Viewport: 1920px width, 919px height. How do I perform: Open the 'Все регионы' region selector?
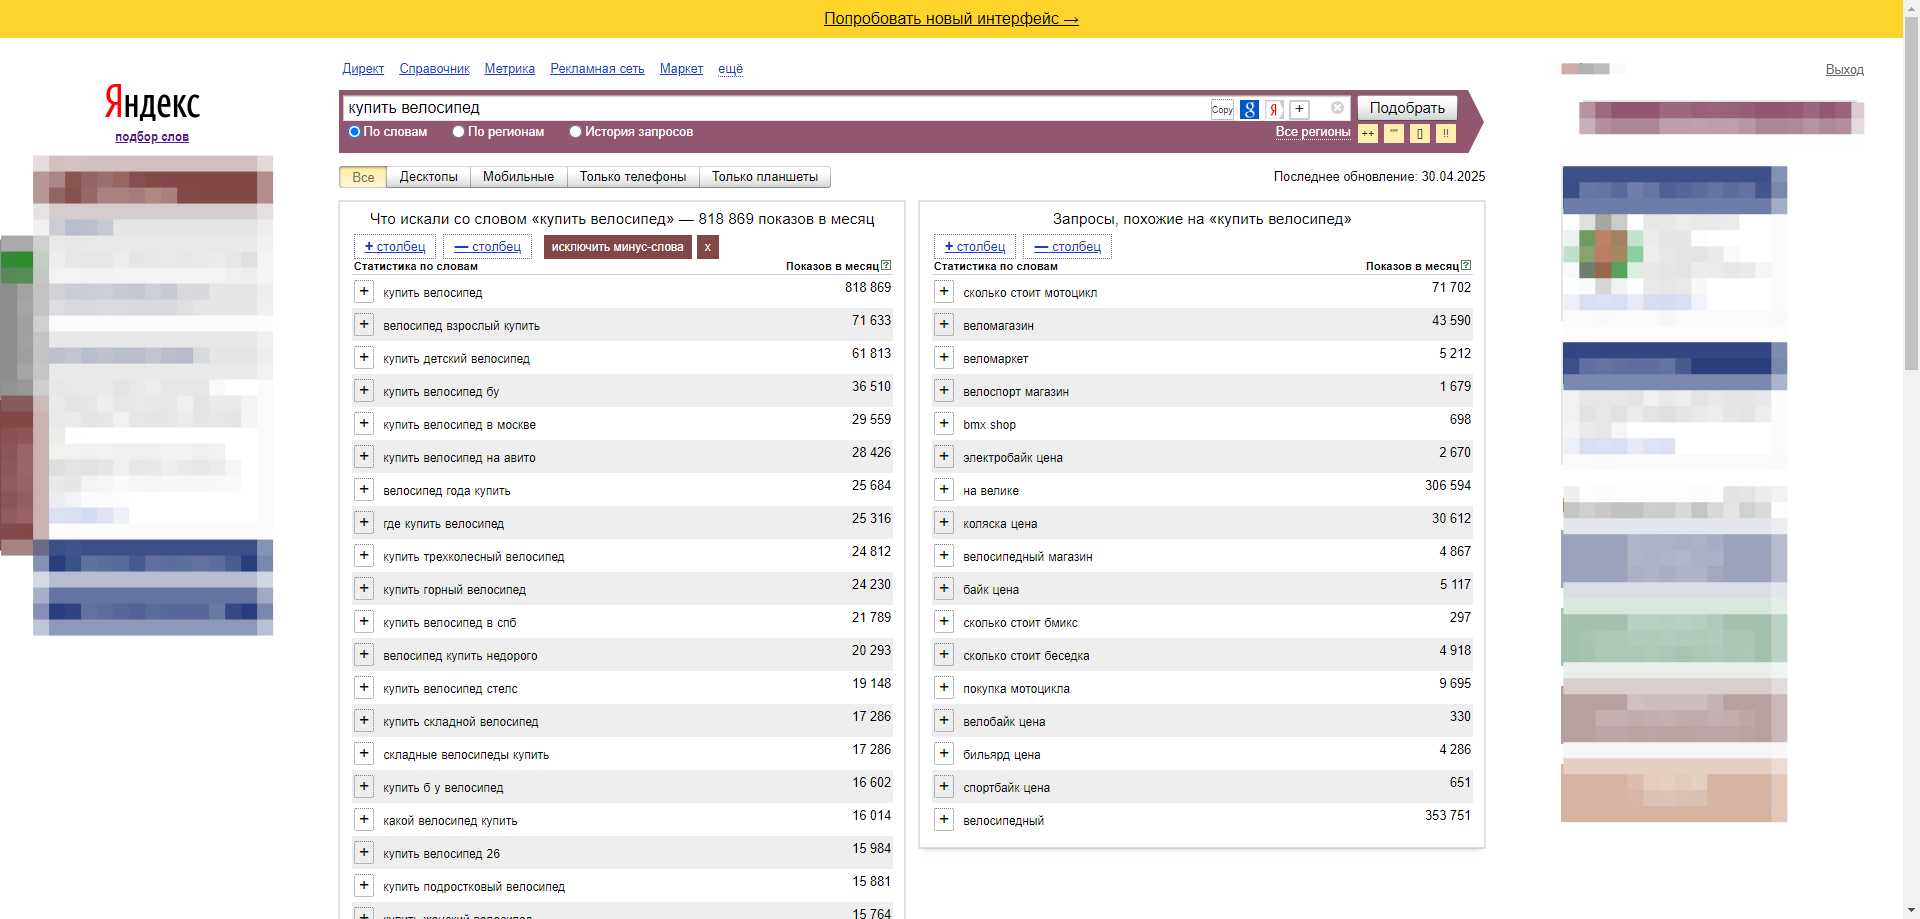pyautogui.click(x=1312, y=132)
